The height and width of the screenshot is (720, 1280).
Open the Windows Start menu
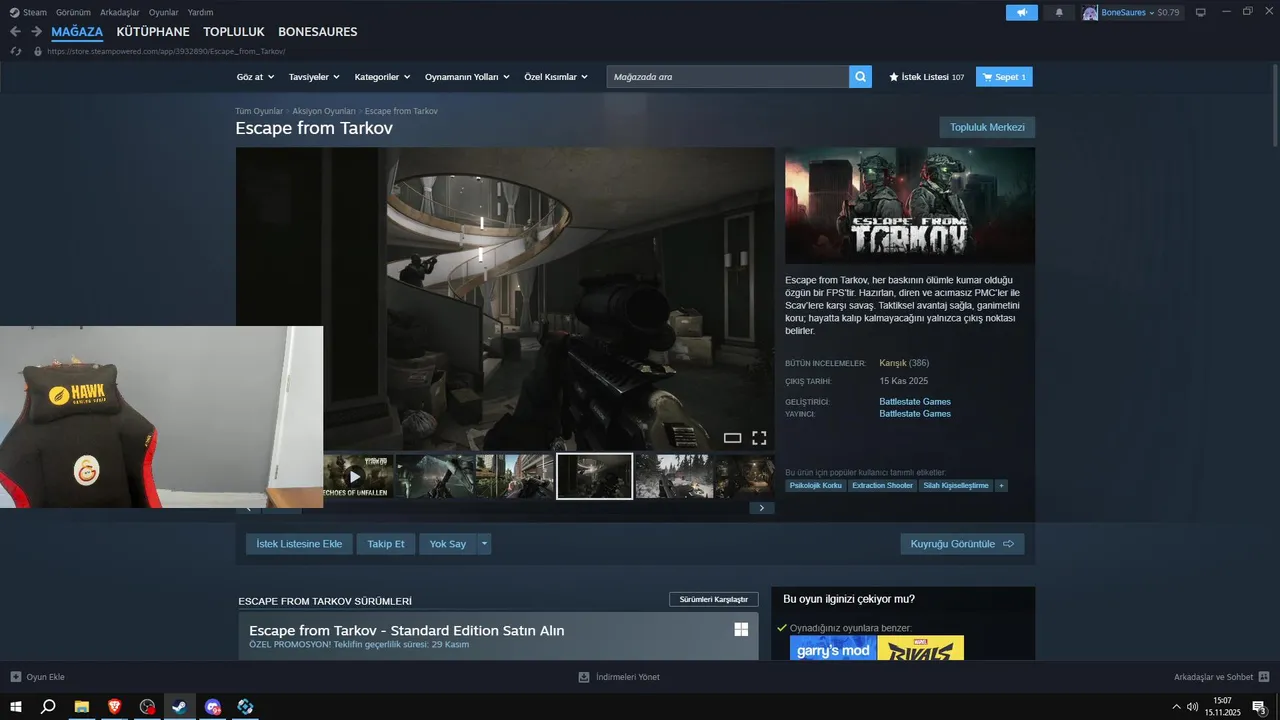coord(16,707)
